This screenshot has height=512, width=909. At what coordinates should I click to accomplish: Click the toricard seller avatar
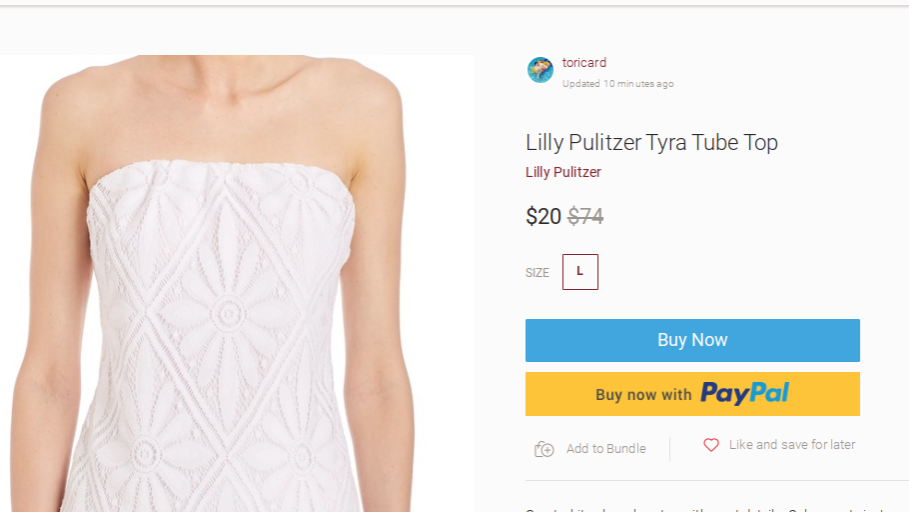(x=540, y=70)
